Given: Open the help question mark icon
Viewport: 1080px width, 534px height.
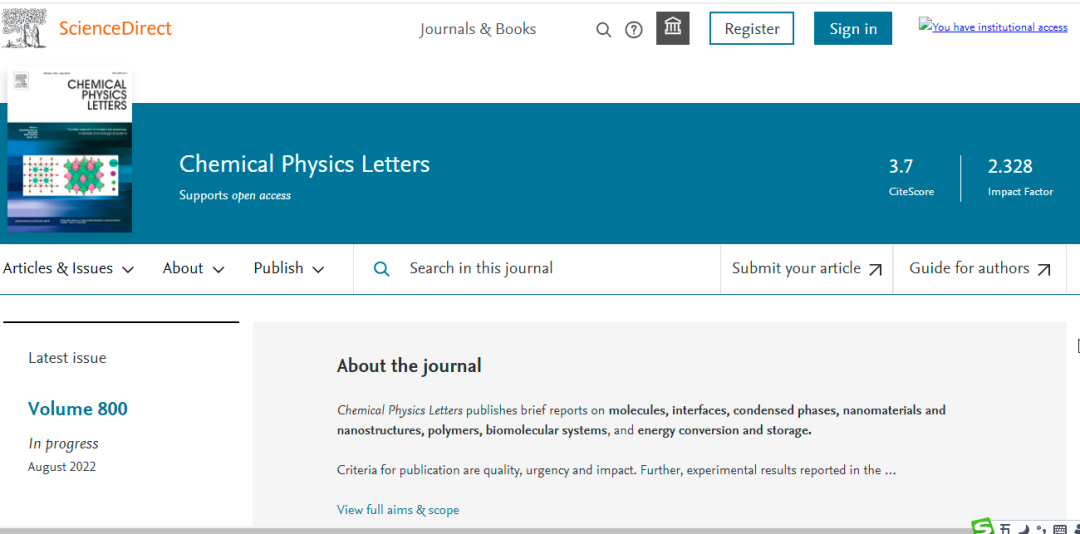Looking at the screenshot, I should click(633, 30).
